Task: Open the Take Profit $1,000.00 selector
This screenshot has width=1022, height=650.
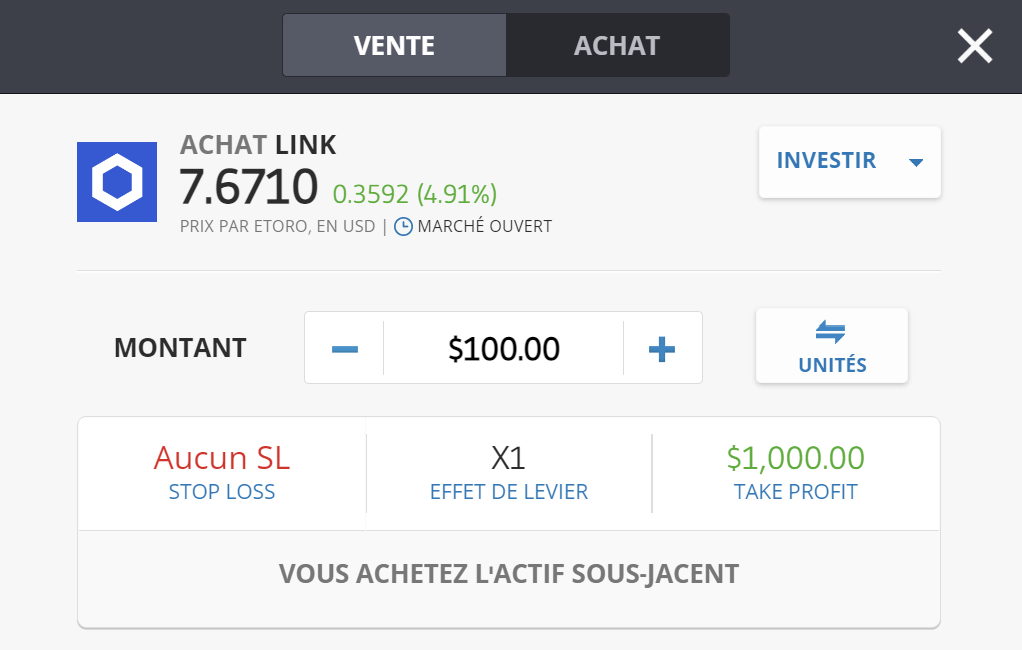Action: [795, 458]
